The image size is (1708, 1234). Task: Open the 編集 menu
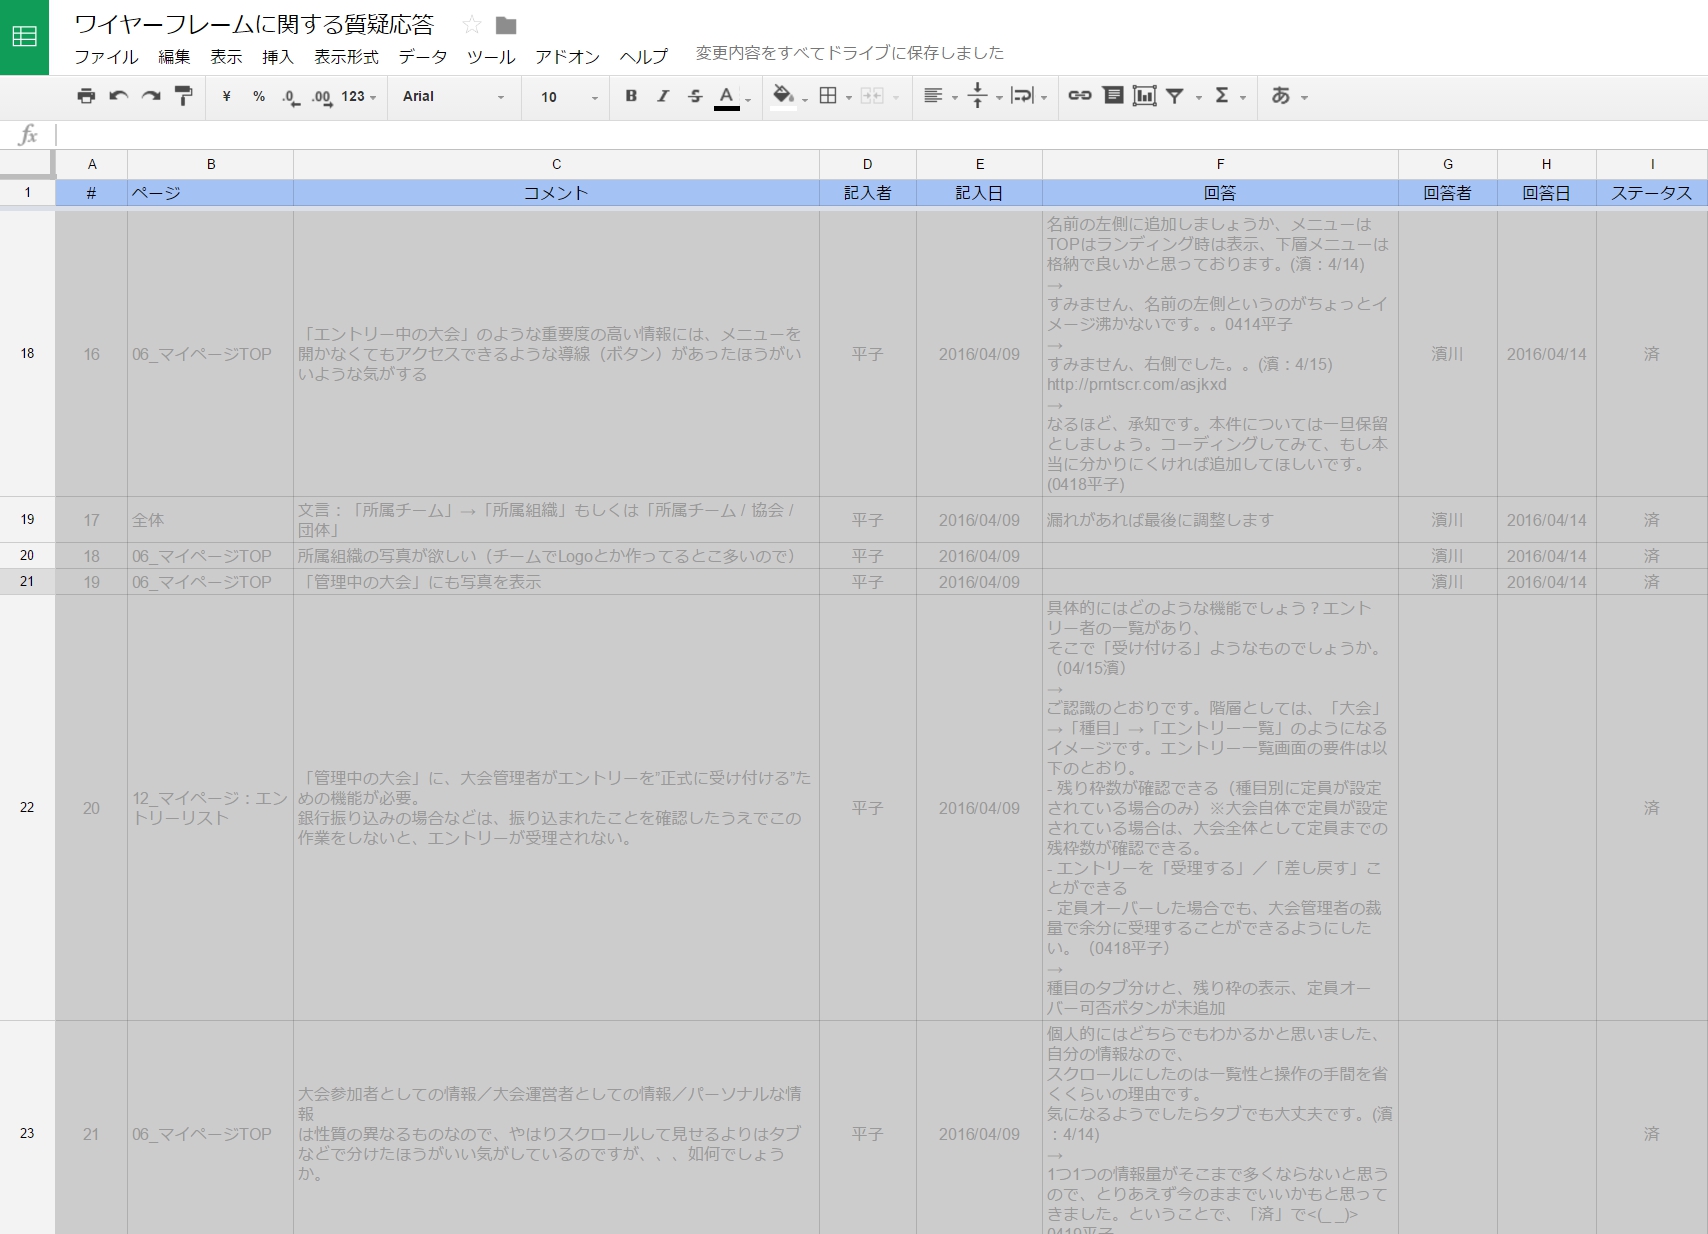tap(174, 57)
